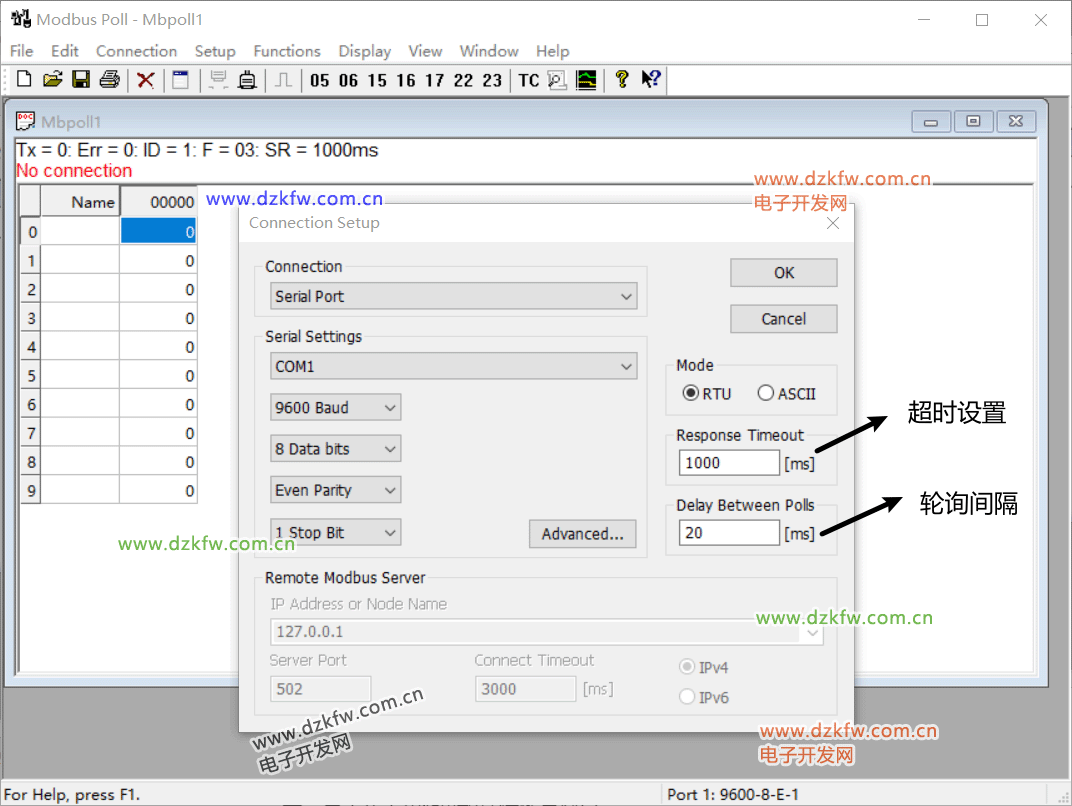Open the 9600 Baud dropdown
Viewport: 1072px width, 806px height.
click(x=335, y=408)
